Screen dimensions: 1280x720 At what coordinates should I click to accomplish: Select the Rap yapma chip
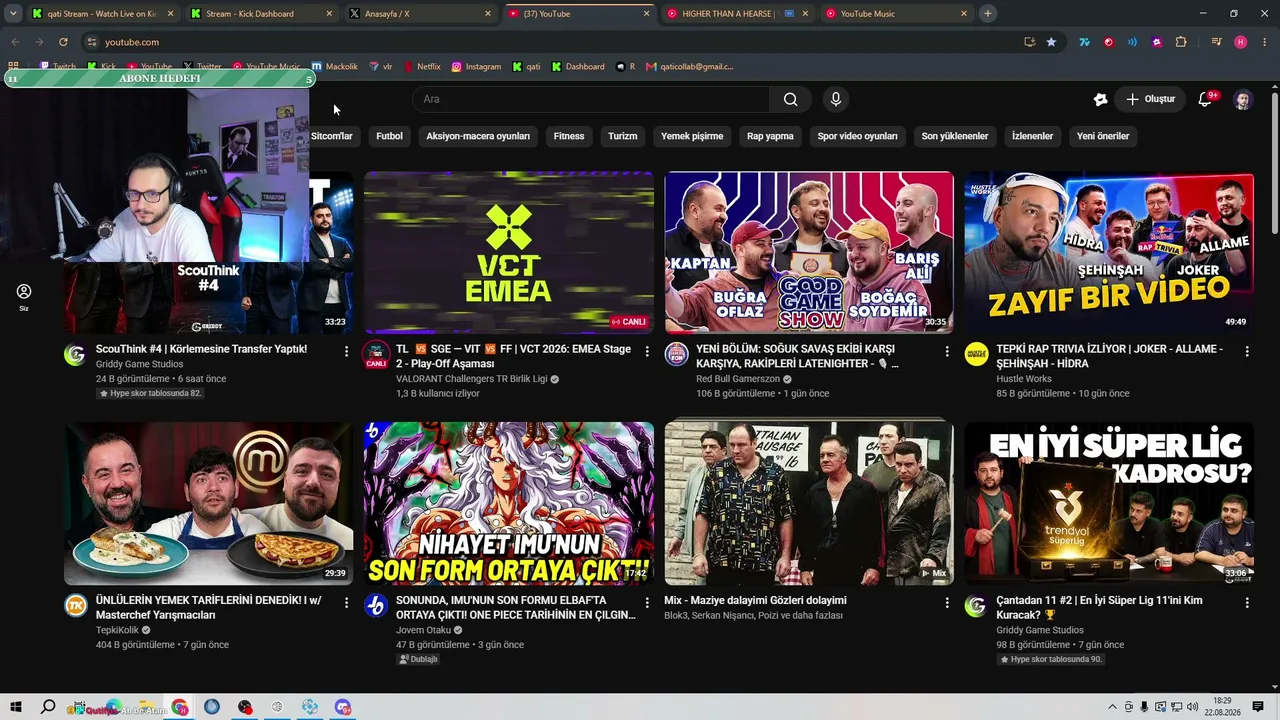click(770, 136)
